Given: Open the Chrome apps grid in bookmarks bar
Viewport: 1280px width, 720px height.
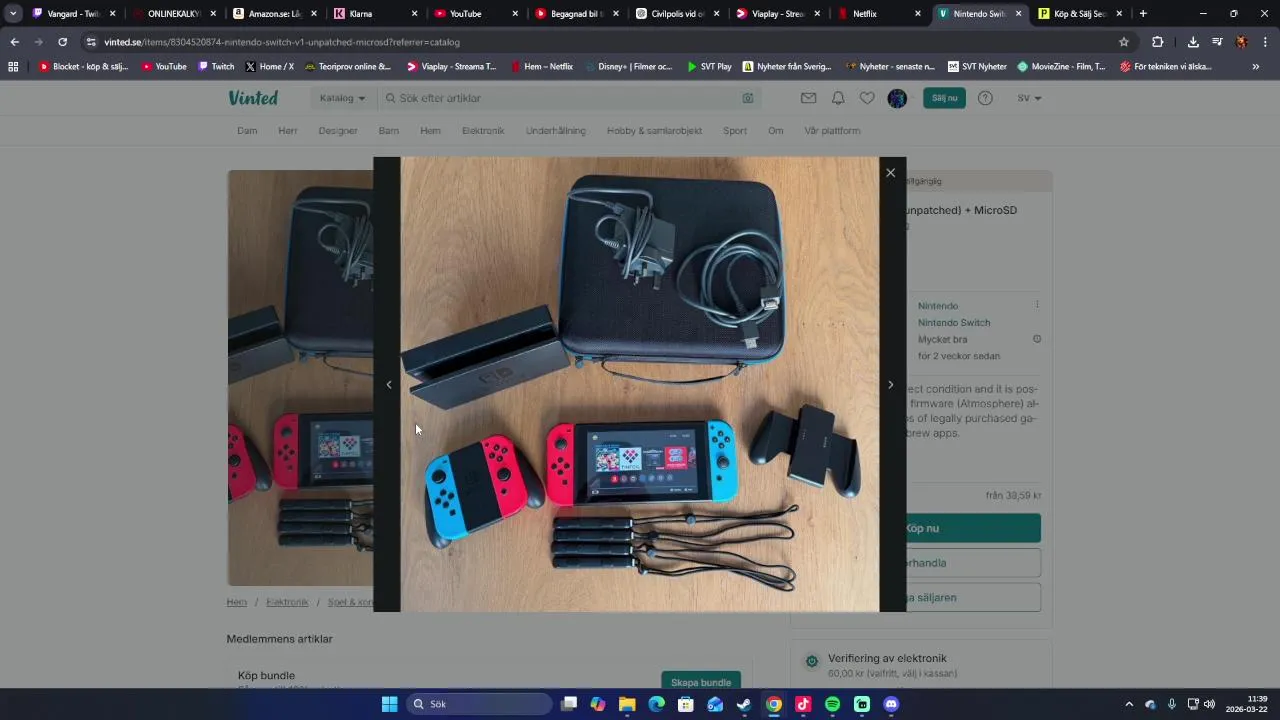Looking at the screenshot, I should click(13, 67).
